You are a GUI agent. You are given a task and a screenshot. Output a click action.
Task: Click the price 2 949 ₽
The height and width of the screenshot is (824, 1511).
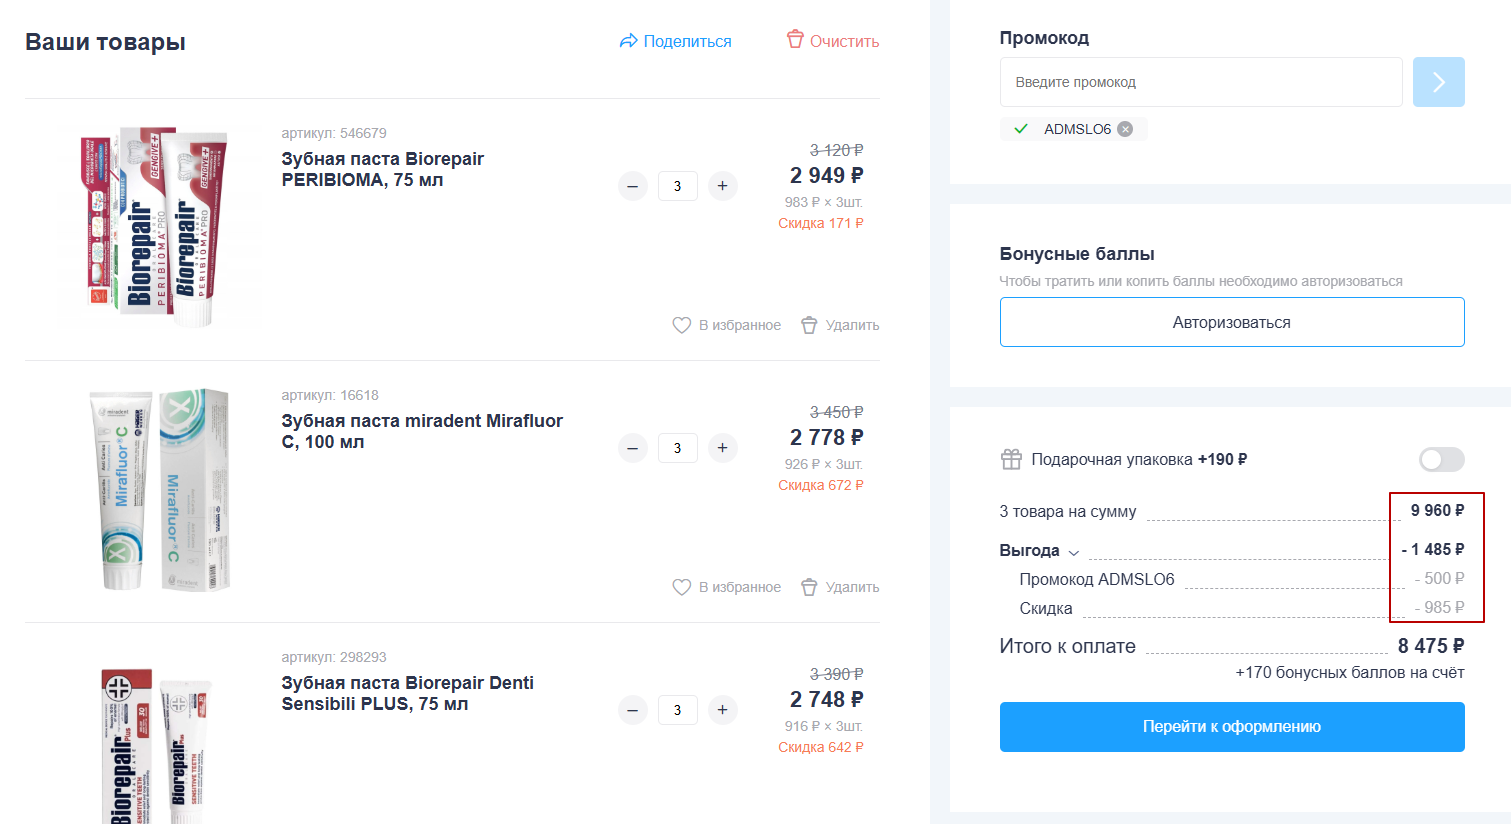tap(826, 175)
